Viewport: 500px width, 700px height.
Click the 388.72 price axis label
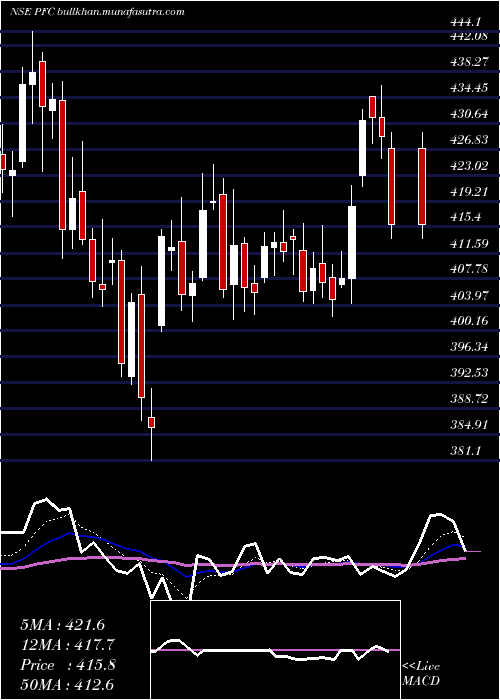click(x=469, y=399)
